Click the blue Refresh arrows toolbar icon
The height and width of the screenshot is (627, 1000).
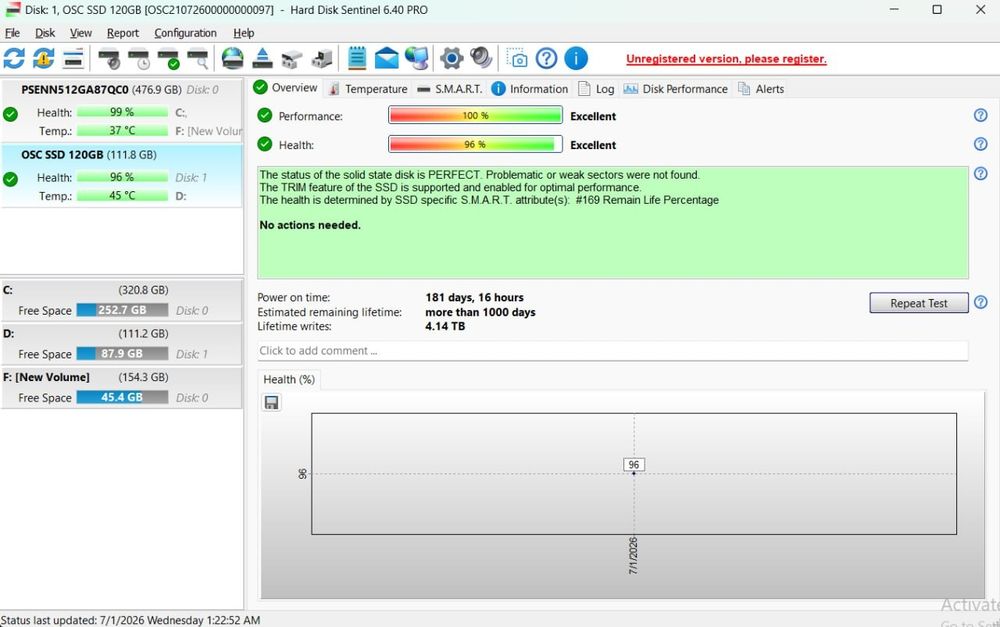coord(14,59)
